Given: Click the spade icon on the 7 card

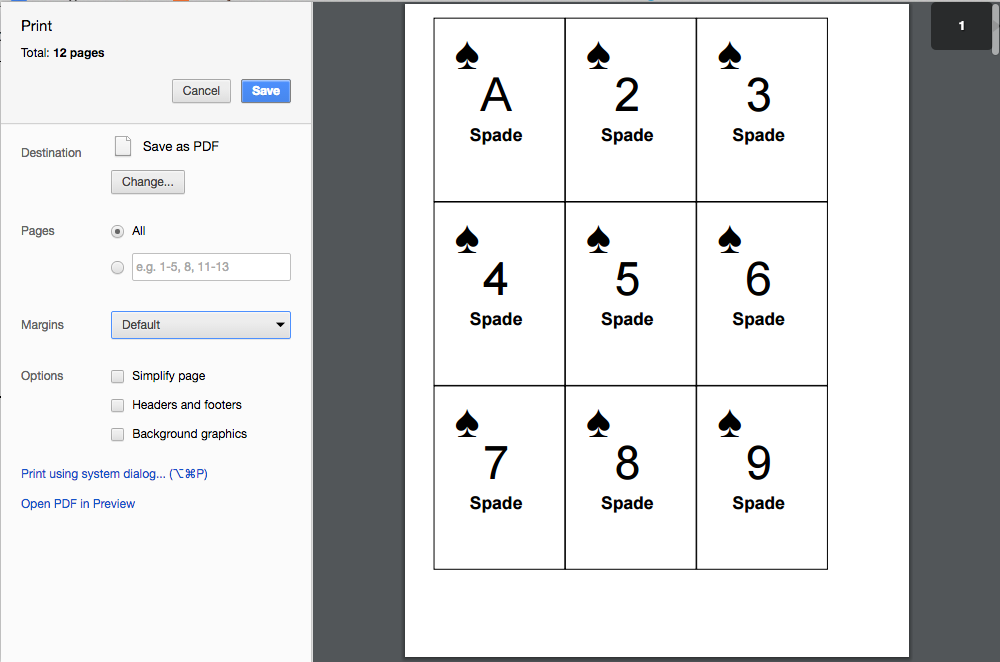Looking at the screenshot, I should coord(467,423).
